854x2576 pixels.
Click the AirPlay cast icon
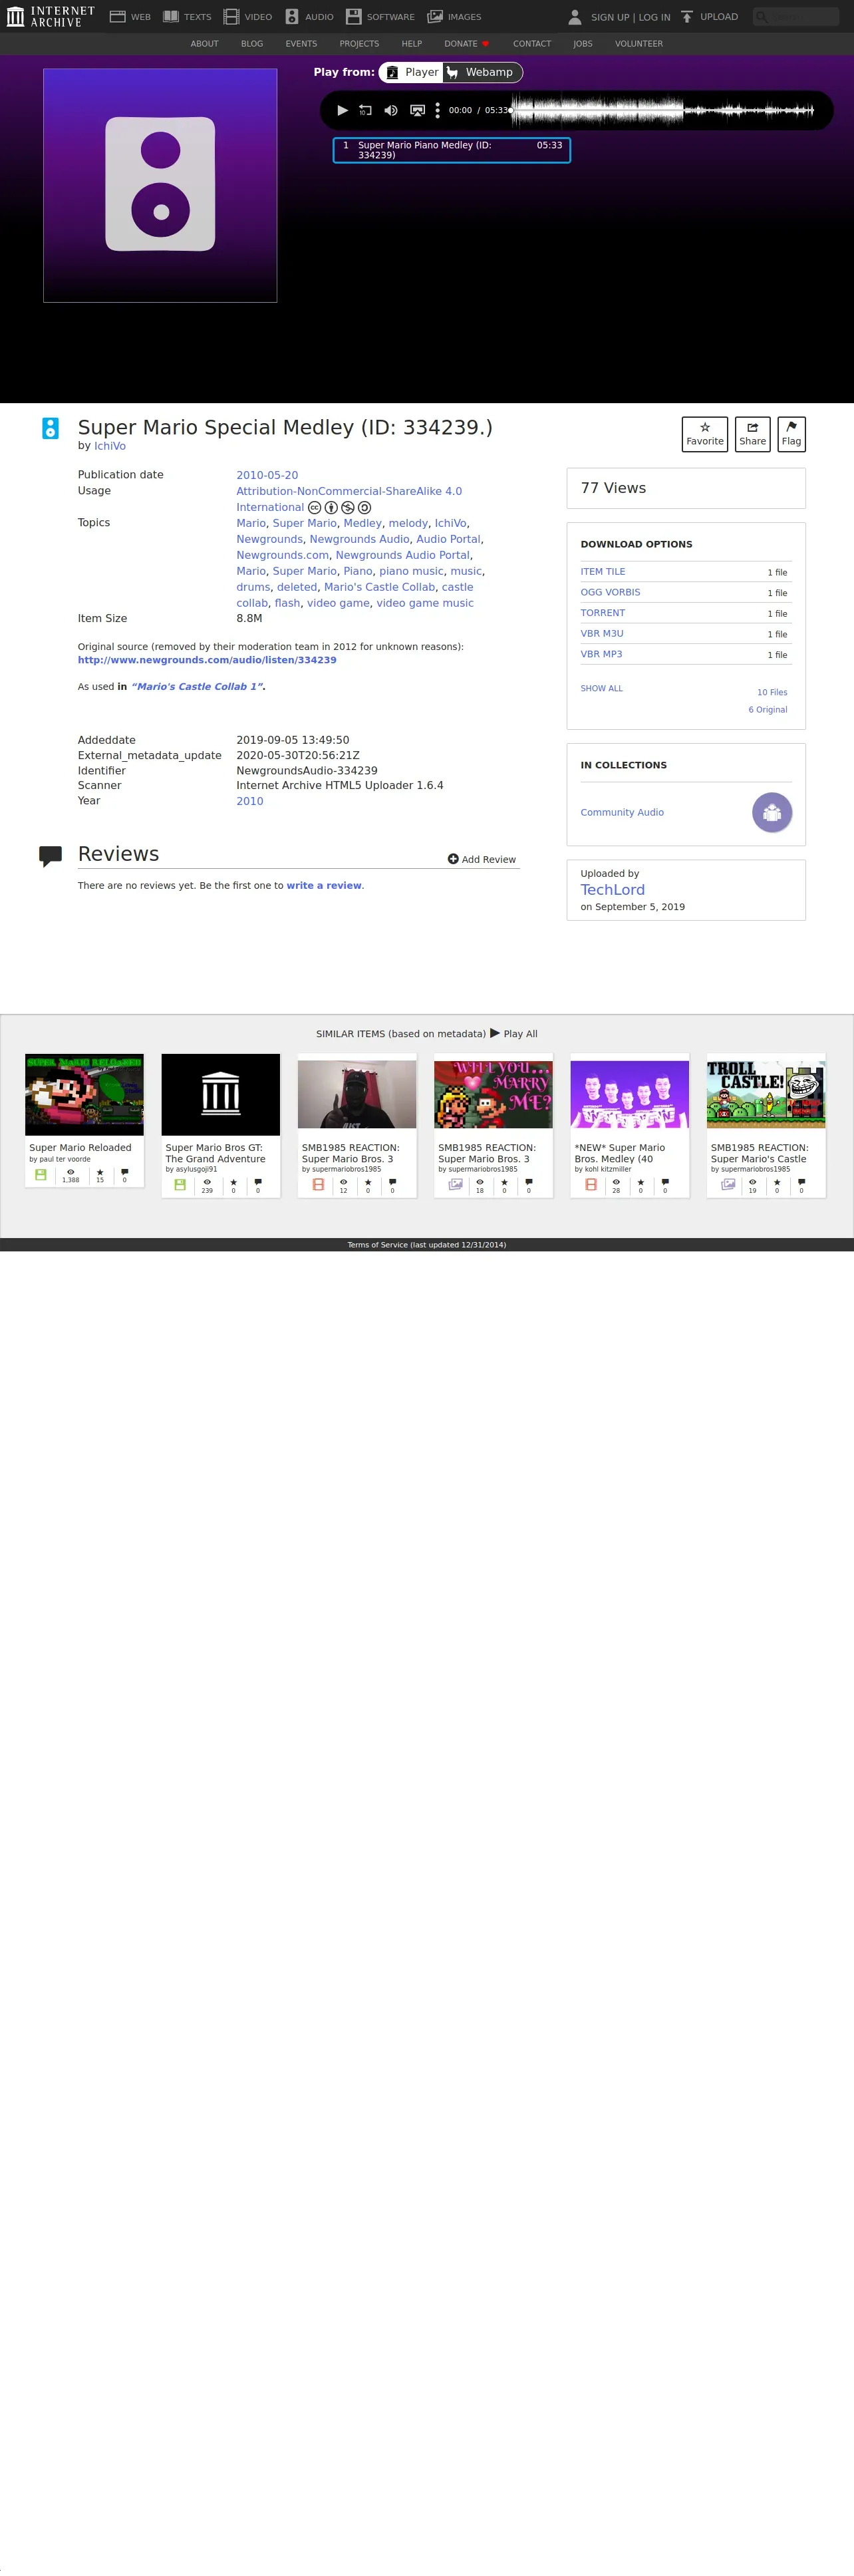coord(418,110)
